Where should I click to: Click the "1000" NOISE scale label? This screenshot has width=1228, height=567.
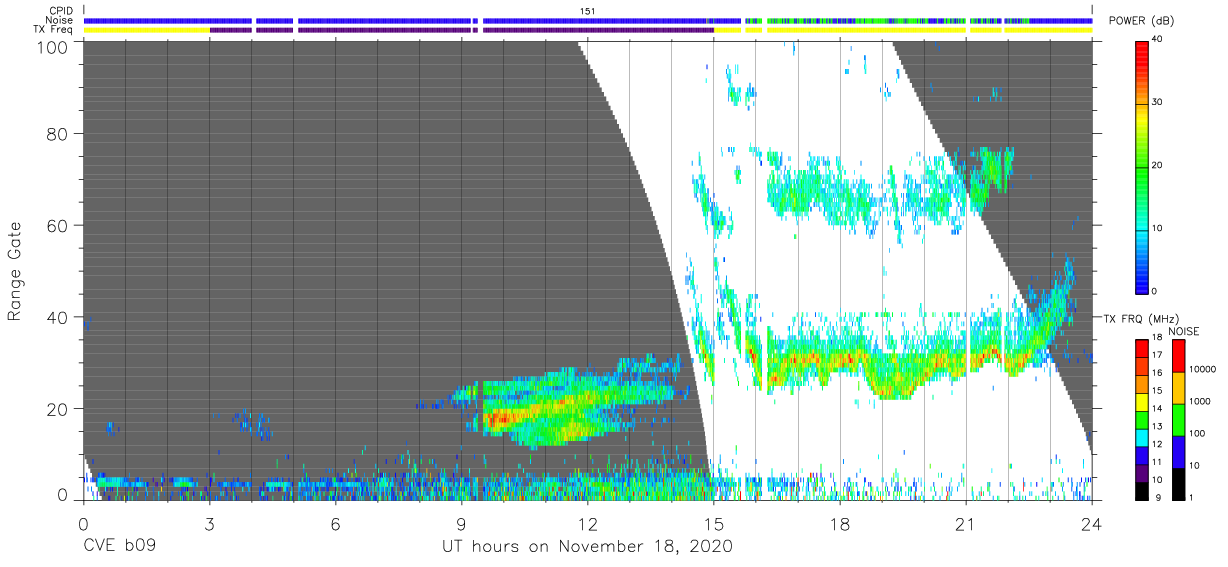pos(1202,402)
